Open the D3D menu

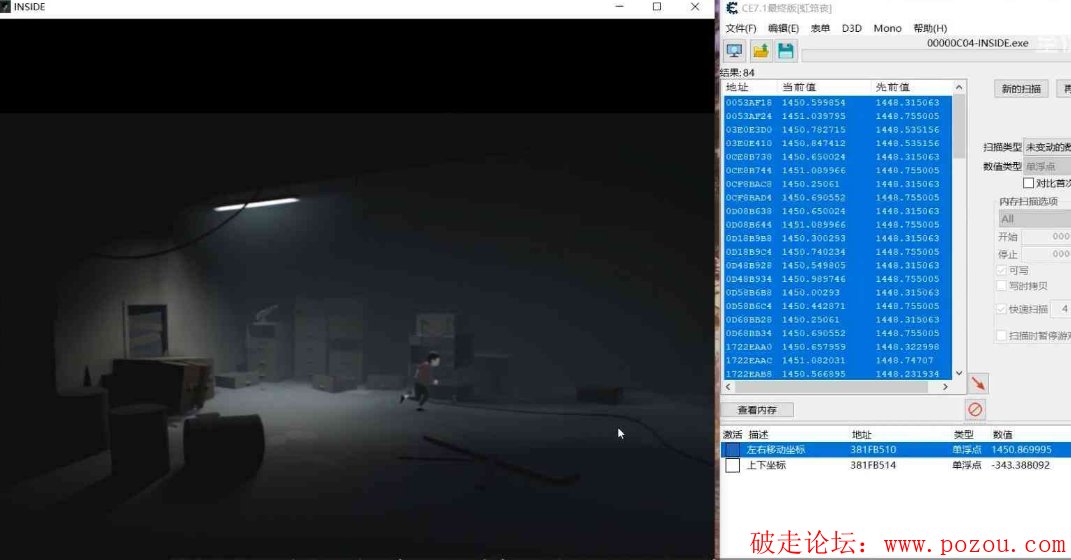851,28
